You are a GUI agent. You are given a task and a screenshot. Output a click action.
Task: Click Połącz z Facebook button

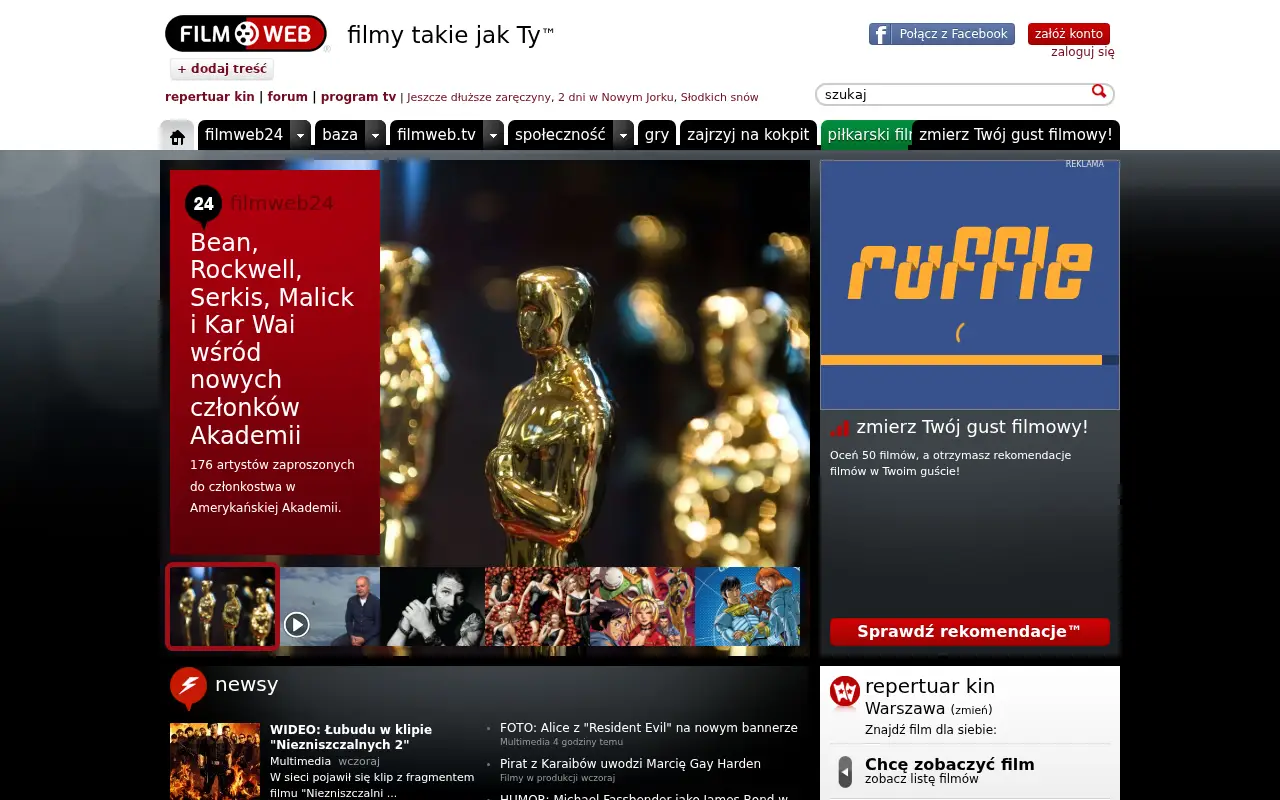coord(942,34)
